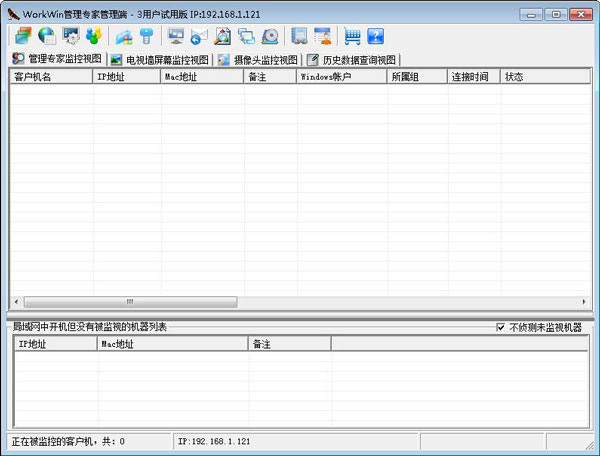Click the monitor screen toolbar icon
The width and height of the screenshot is (600, 456).
pyautogui.click(x=176, y=36)
